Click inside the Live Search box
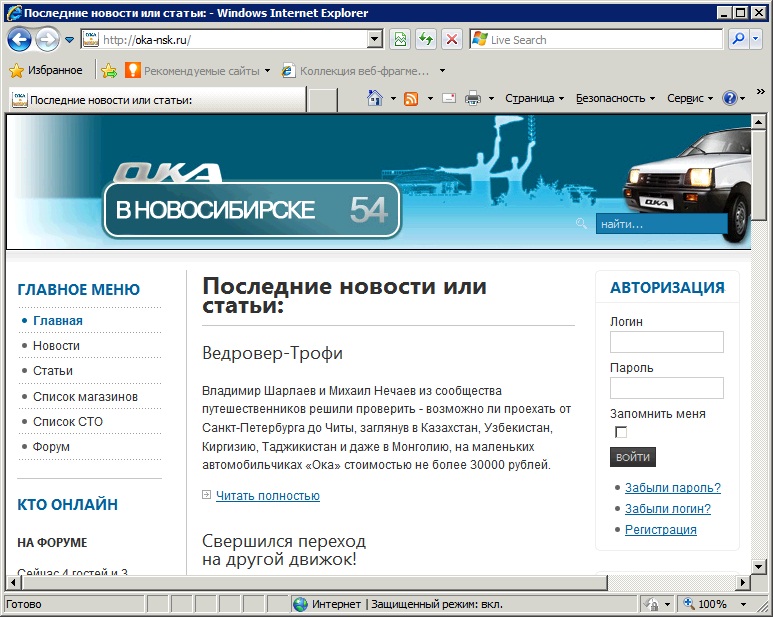 [x=597, y=39]
